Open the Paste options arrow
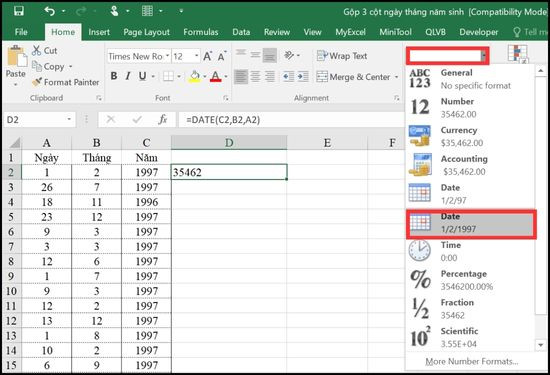This screenshot has height=375, width=550. click(15, 85)
